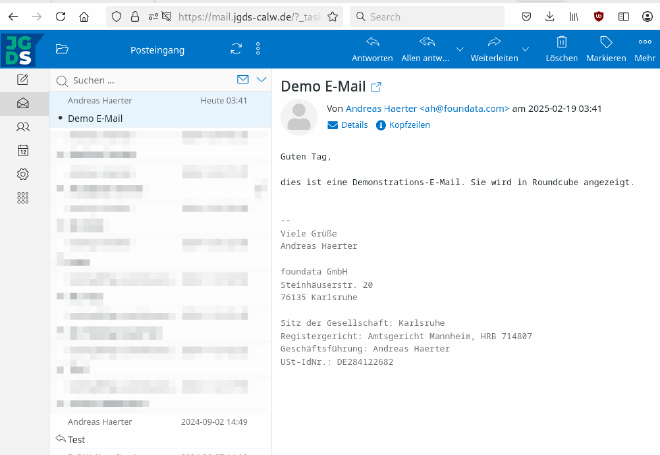Bookmark this page with the star icon
Image resolution: width=660 pixels, height=455 pixels.
[x=333, y=17]
